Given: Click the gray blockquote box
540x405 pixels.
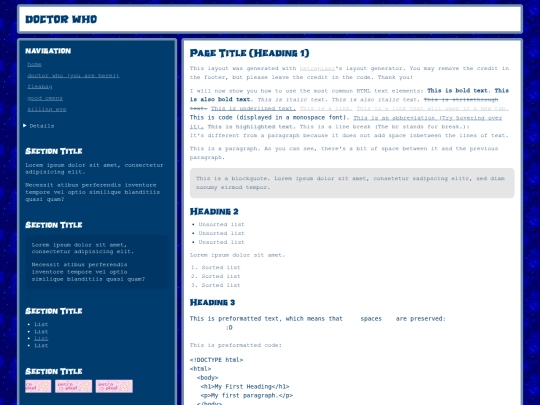Looking at the screenshot, I should coord(352,183).
